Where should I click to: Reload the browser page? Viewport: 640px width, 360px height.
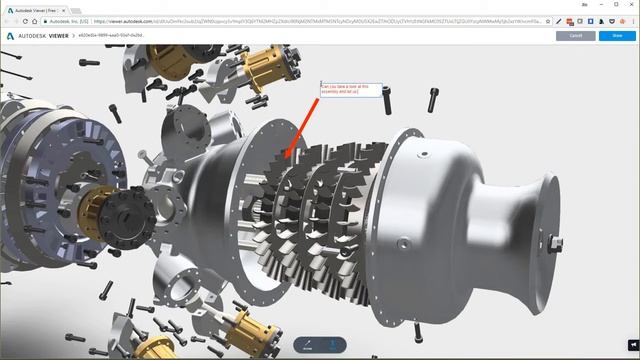25,21
